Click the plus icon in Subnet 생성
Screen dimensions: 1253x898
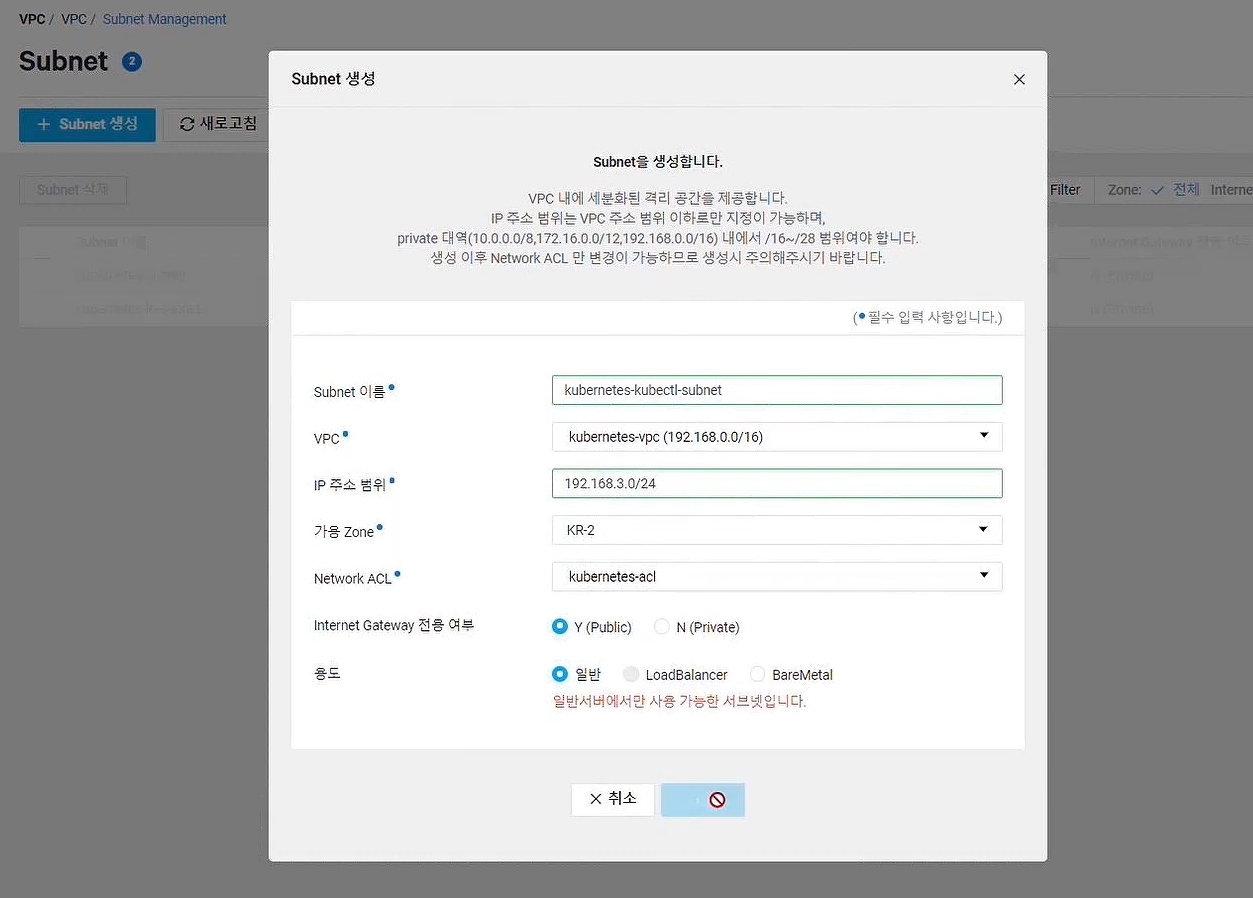(44, 124)
